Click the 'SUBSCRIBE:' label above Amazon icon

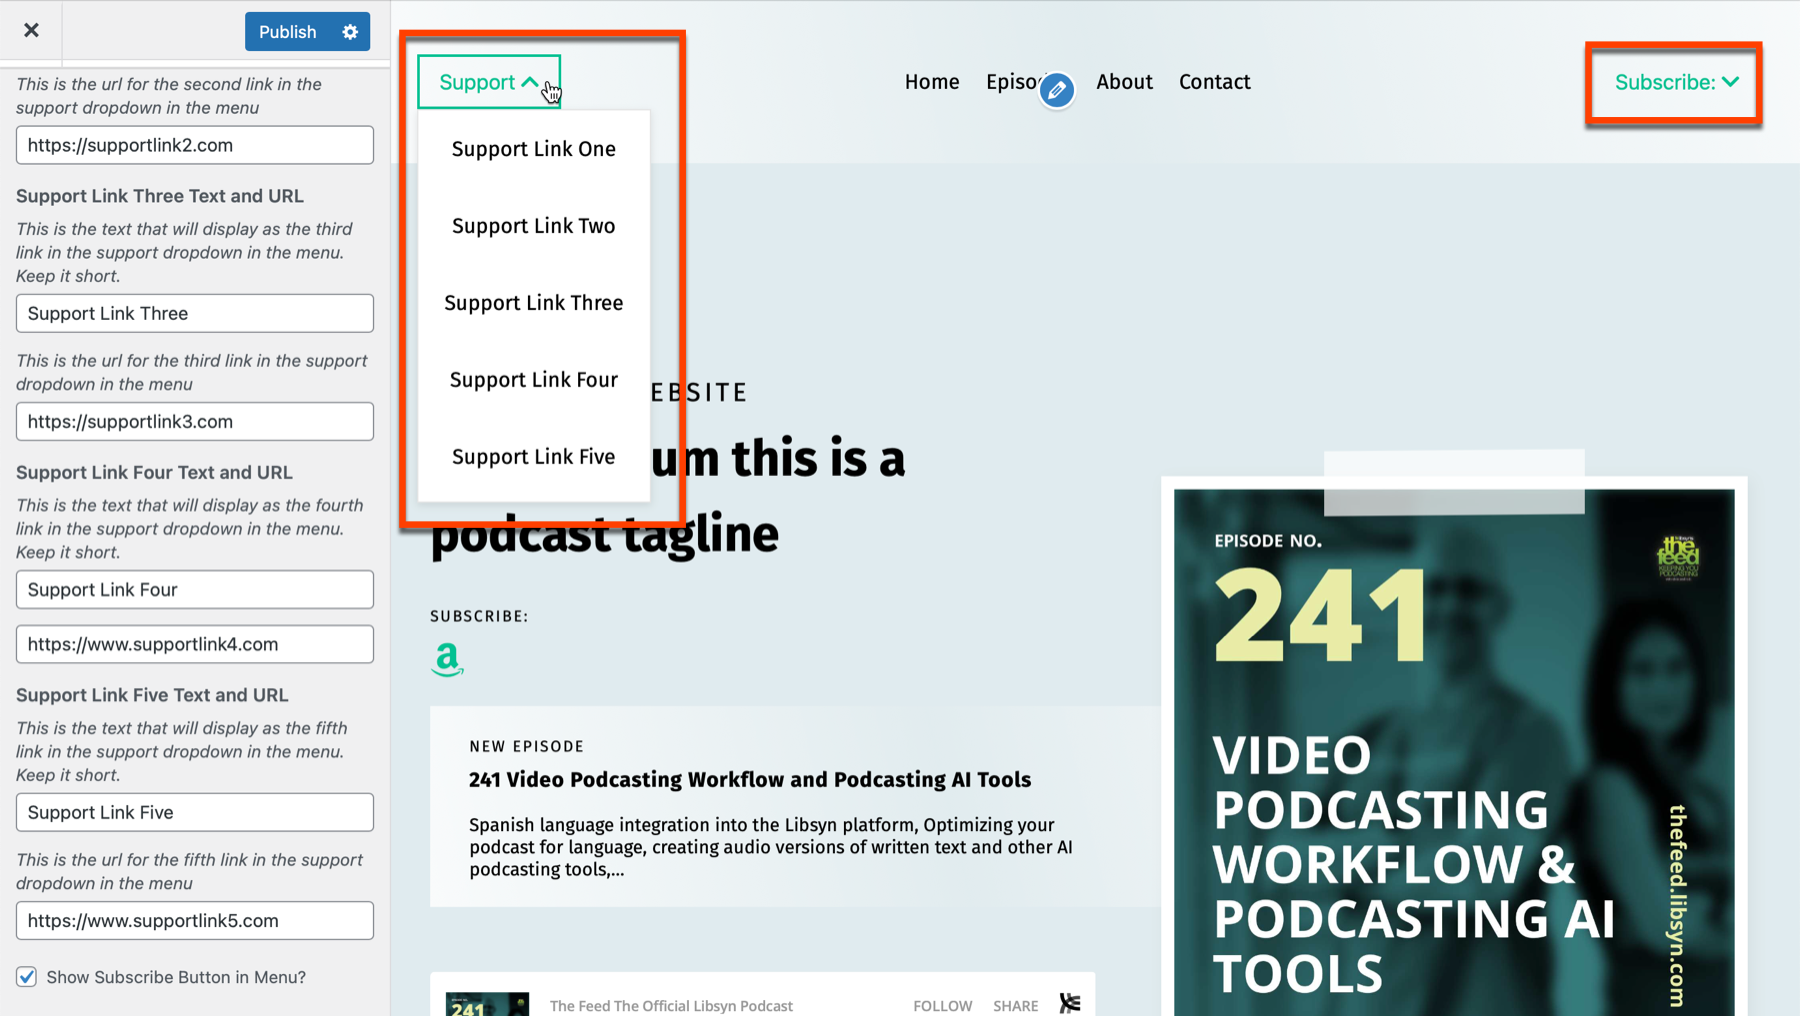(x=479, y=616)
